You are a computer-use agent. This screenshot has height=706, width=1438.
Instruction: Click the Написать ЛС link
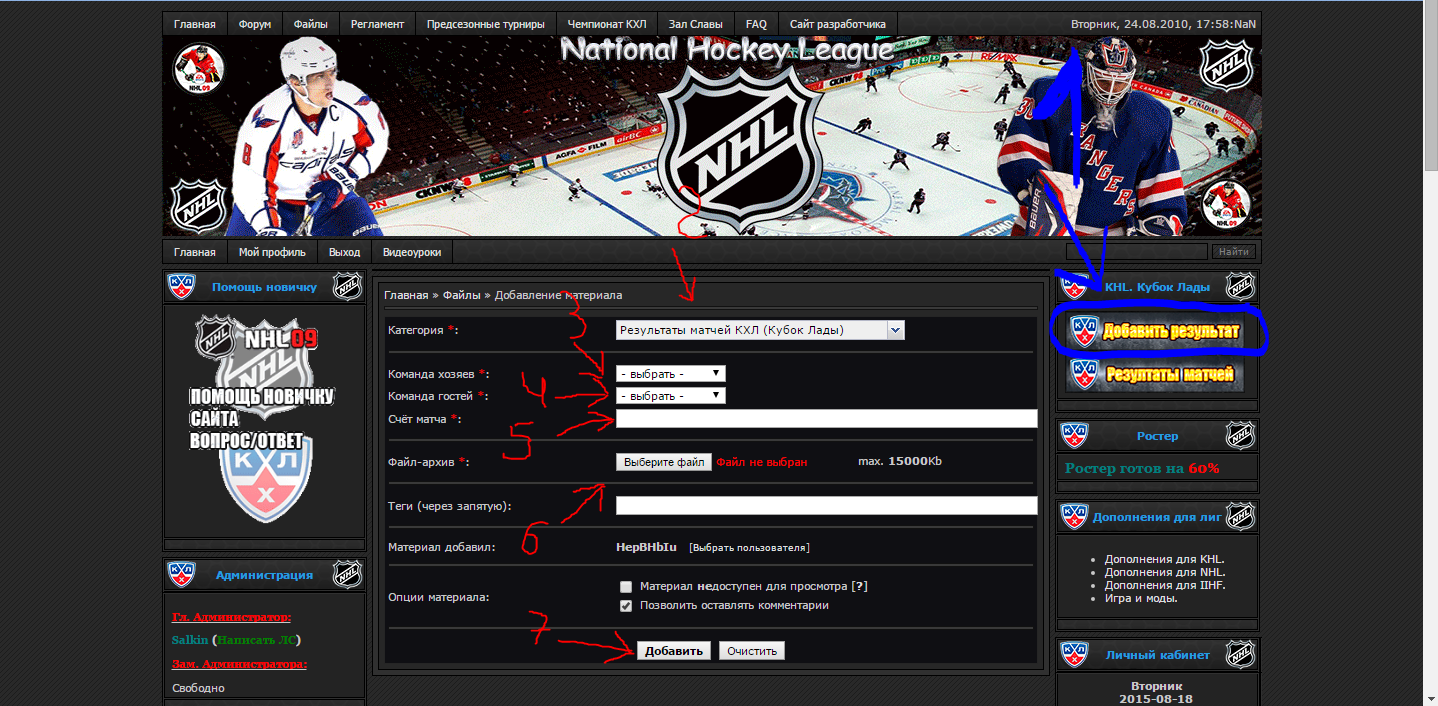(257, 640)
